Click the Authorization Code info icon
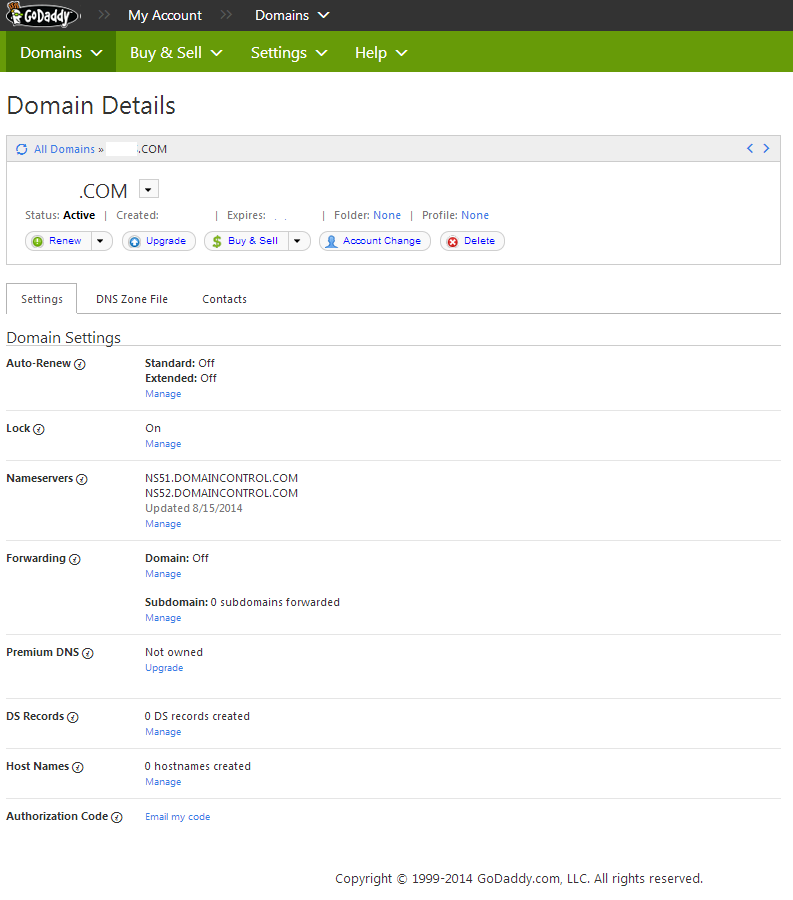Viewport: 793px width, 900px height. (117, 817)
